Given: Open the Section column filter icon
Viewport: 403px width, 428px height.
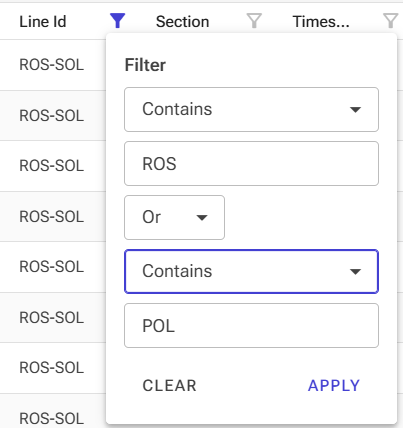Looking at the screenshot, I should (x=254, y=21).
